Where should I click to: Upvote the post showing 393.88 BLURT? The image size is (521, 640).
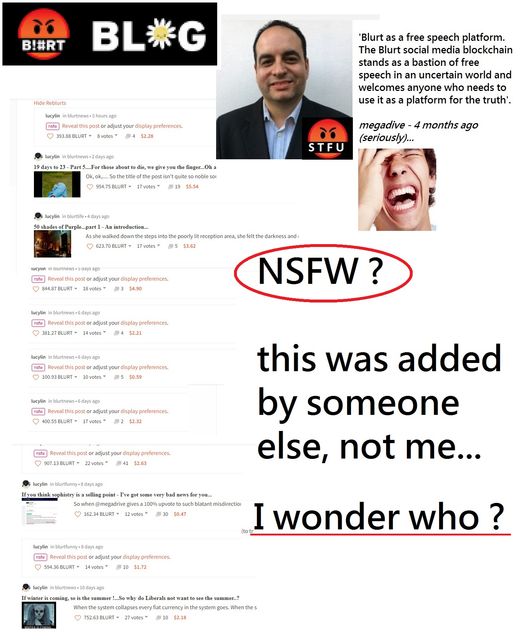point(50,136)
